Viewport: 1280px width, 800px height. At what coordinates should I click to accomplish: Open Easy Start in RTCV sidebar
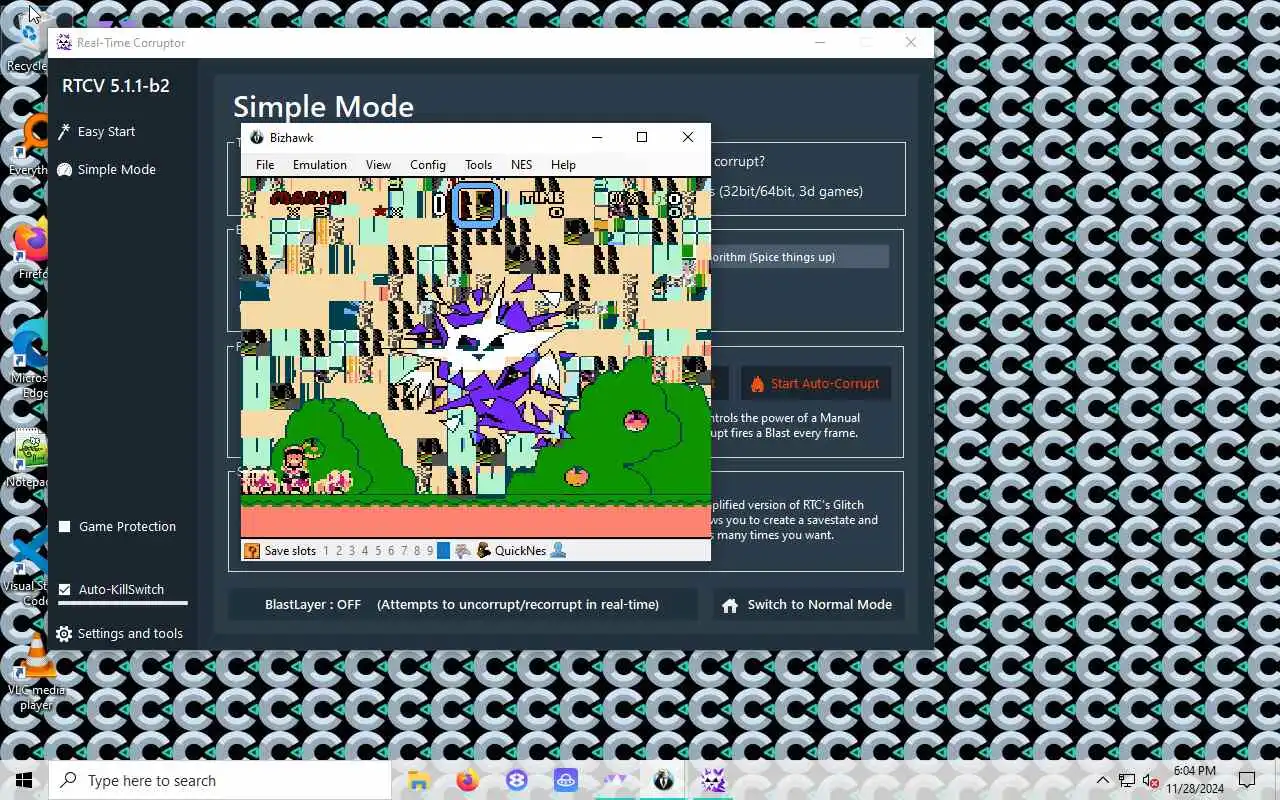point(106,132)
